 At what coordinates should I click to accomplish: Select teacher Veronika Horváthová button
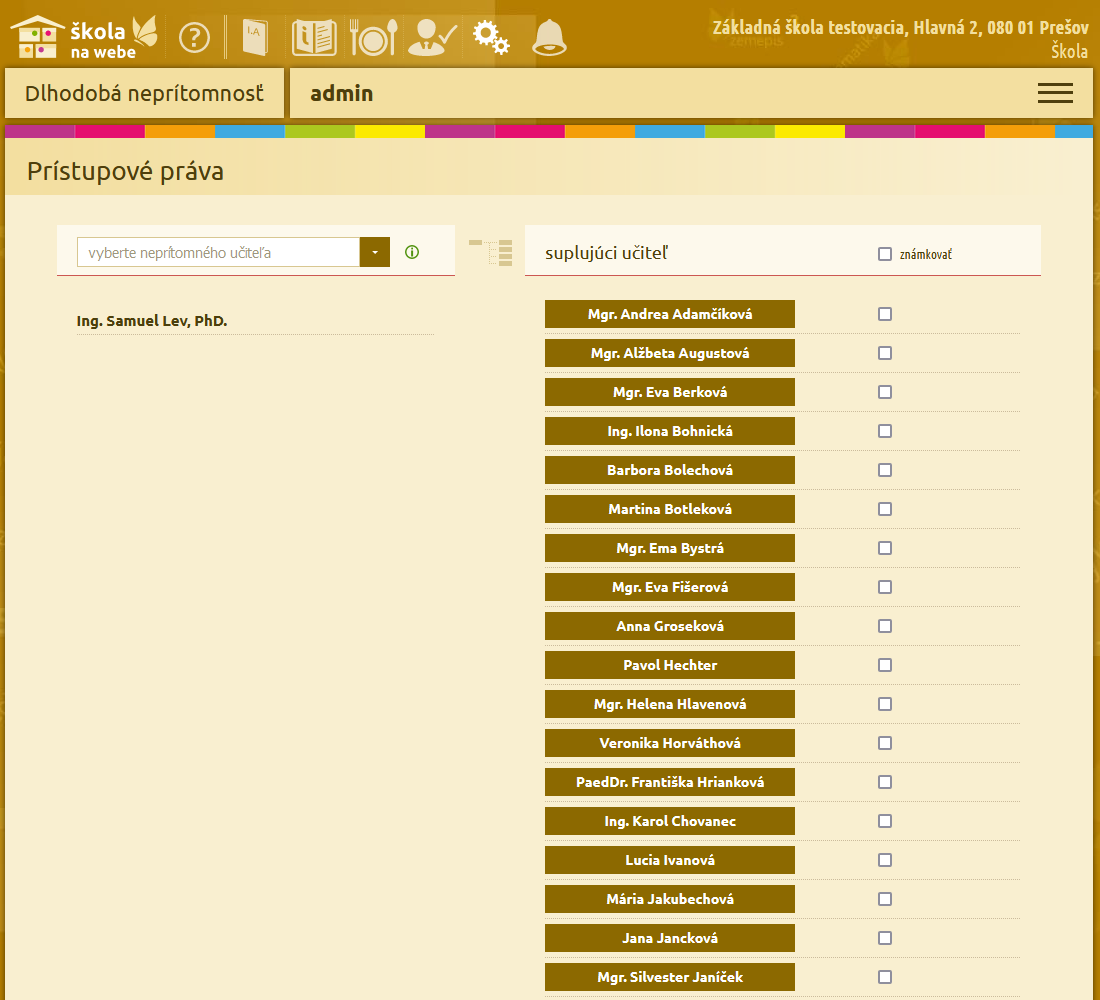pos(670,742)
